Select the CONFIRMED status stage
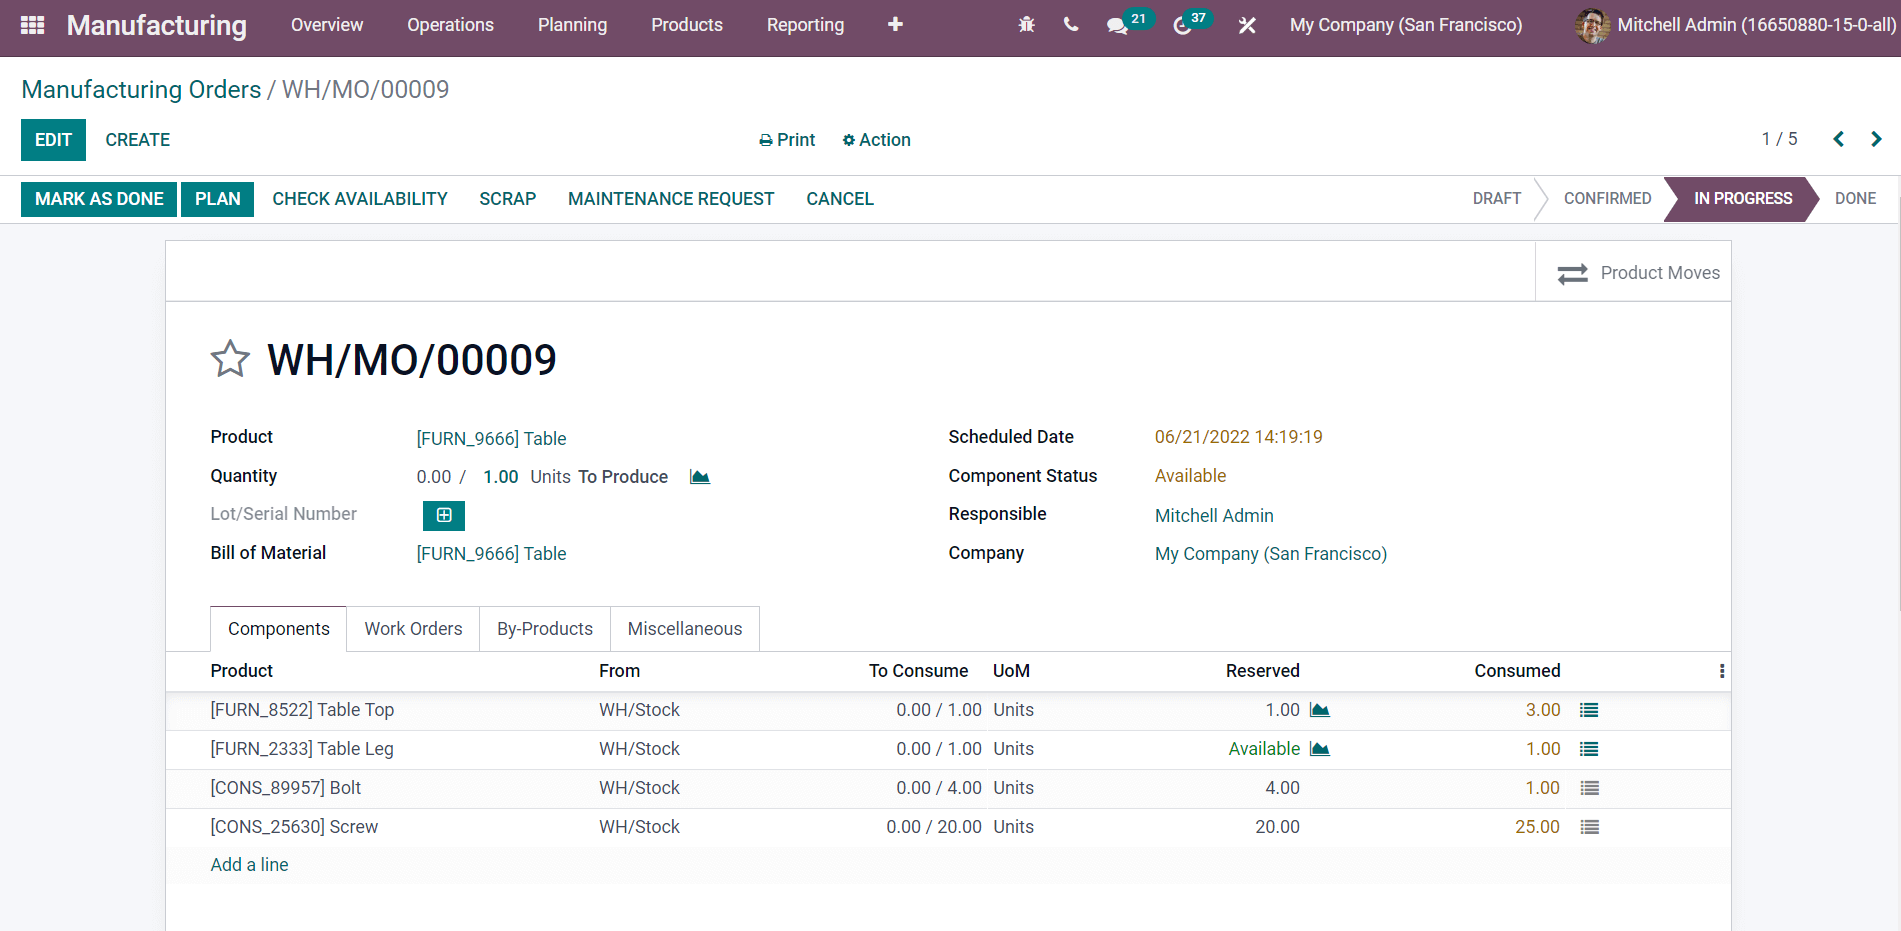The image size is (1901, 931). [x=1607, y=199]
